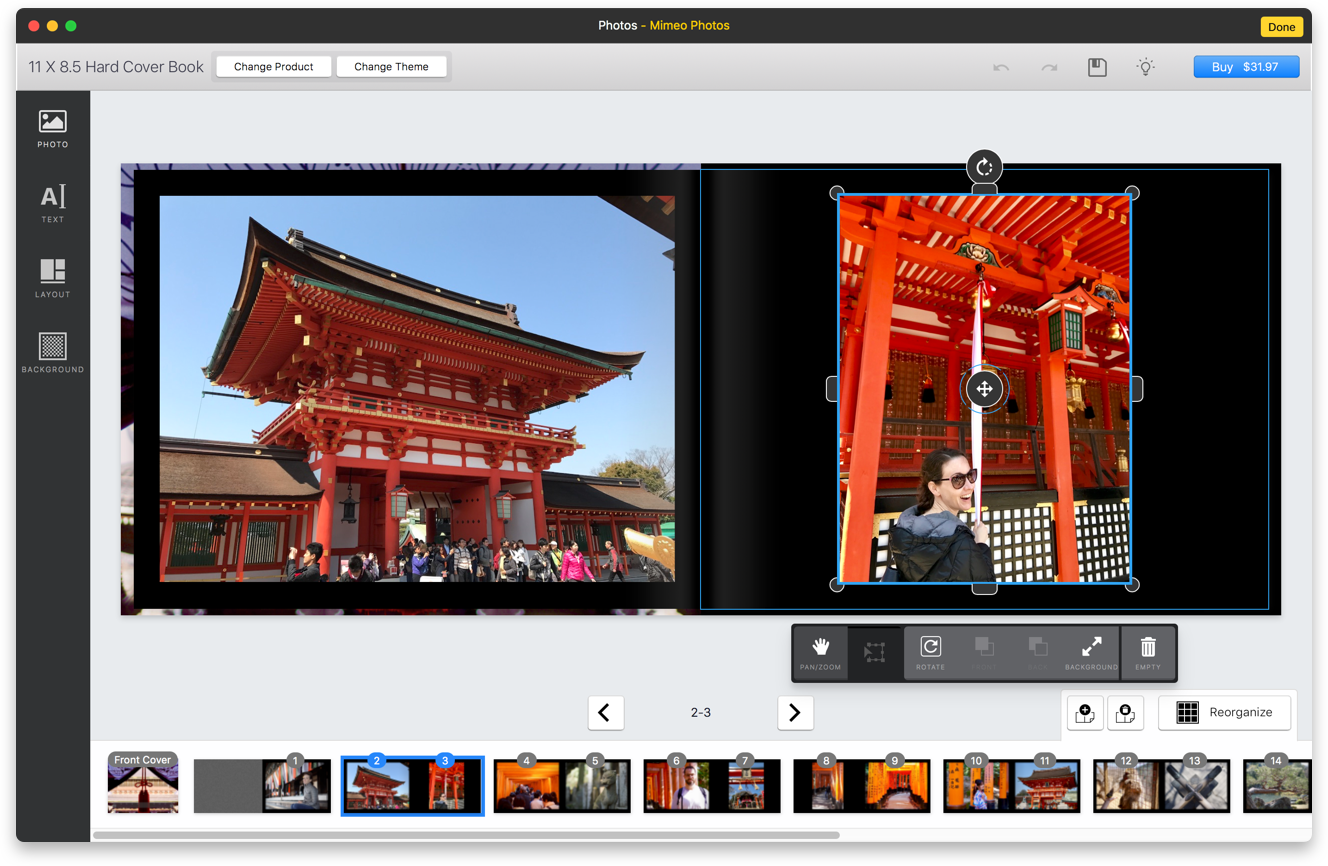Open the Background panel
The image size is (1328, 866).
coord(52,352)
